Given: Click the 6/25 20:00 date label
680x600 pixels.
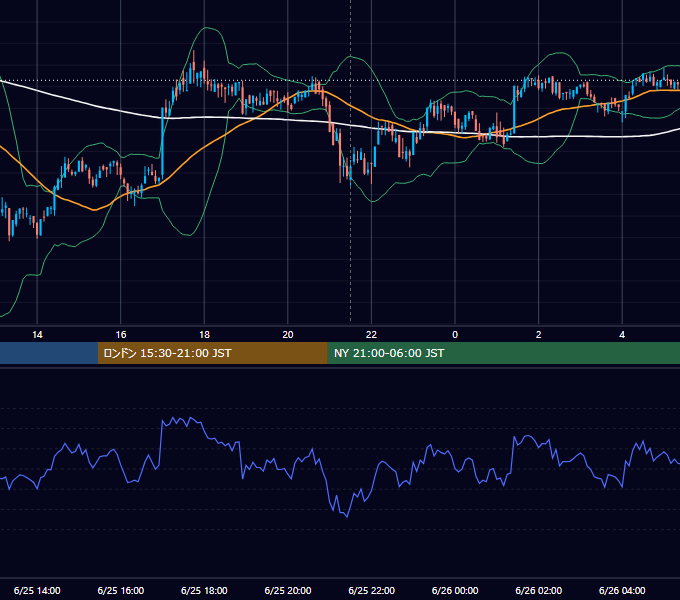Looking at the screenshot, I should 288,590.
